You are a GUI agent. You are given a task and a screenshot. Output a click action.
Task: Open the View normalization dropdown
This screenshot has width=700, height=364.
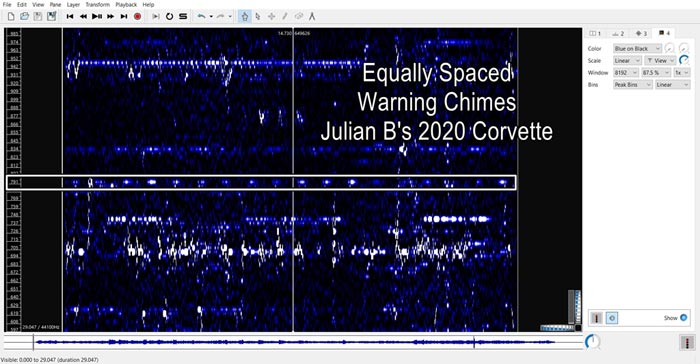(660, 60)
